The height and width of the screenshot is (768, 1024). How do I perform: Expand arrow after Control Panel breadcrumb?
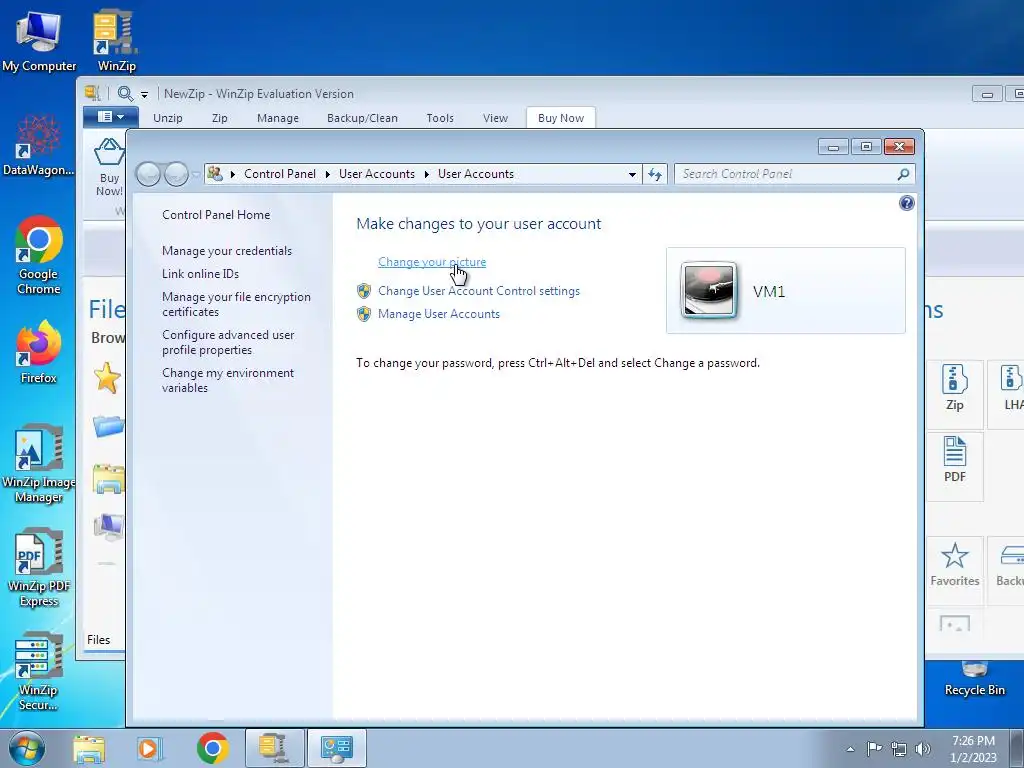327,174
